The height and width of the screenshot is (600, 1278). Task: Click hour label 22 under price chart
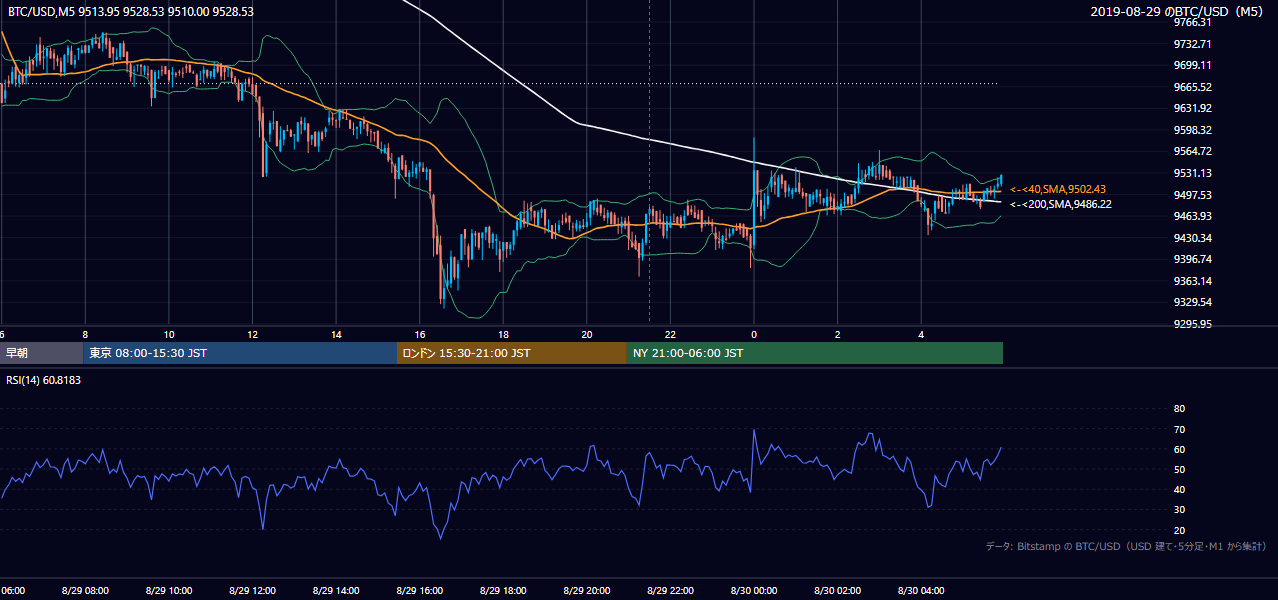click(x=670, y=334)
